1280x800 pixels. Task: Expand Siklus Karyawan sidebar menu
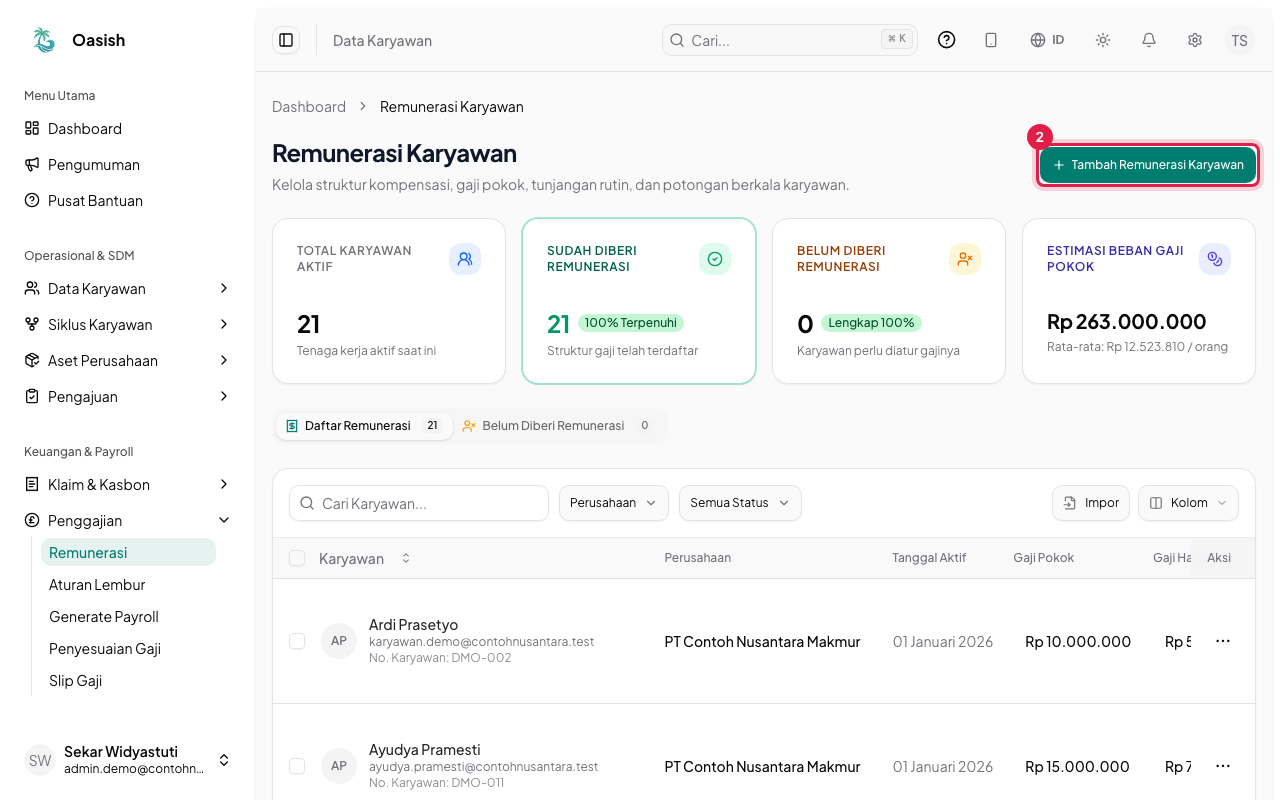click(x=127, y=325)
